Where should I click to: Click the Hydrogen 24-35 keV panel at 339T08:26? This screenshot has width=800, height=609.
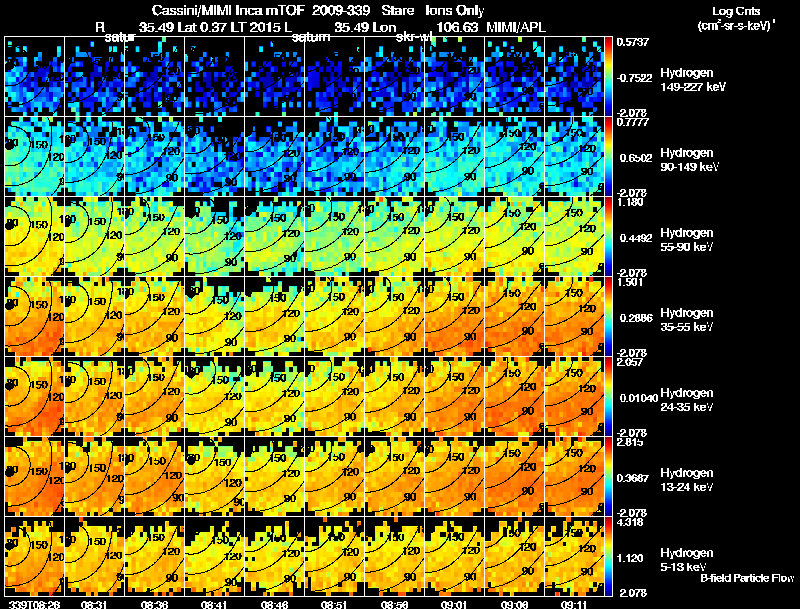34,396
